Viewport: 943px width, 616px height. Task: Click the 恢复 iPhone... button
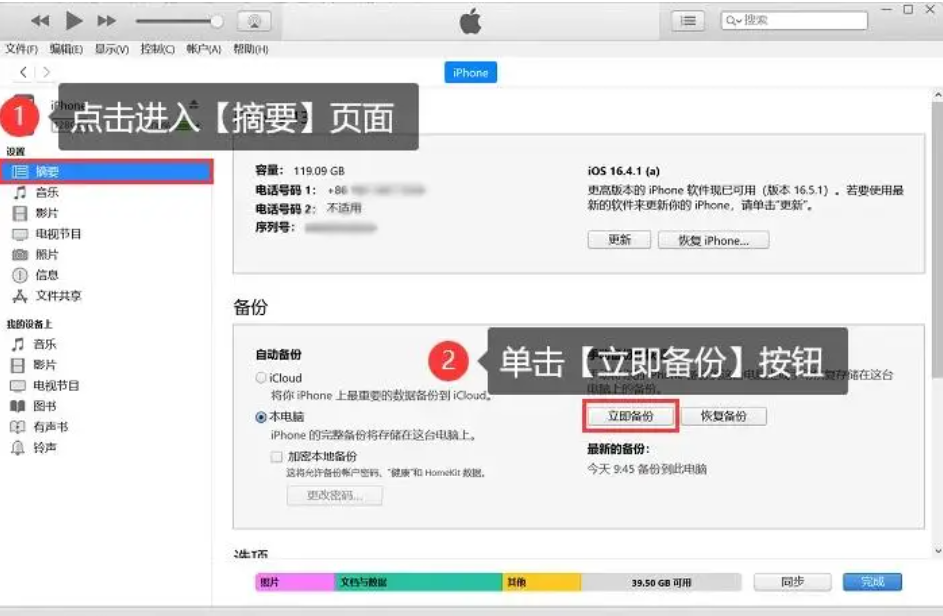pos(713,240)
